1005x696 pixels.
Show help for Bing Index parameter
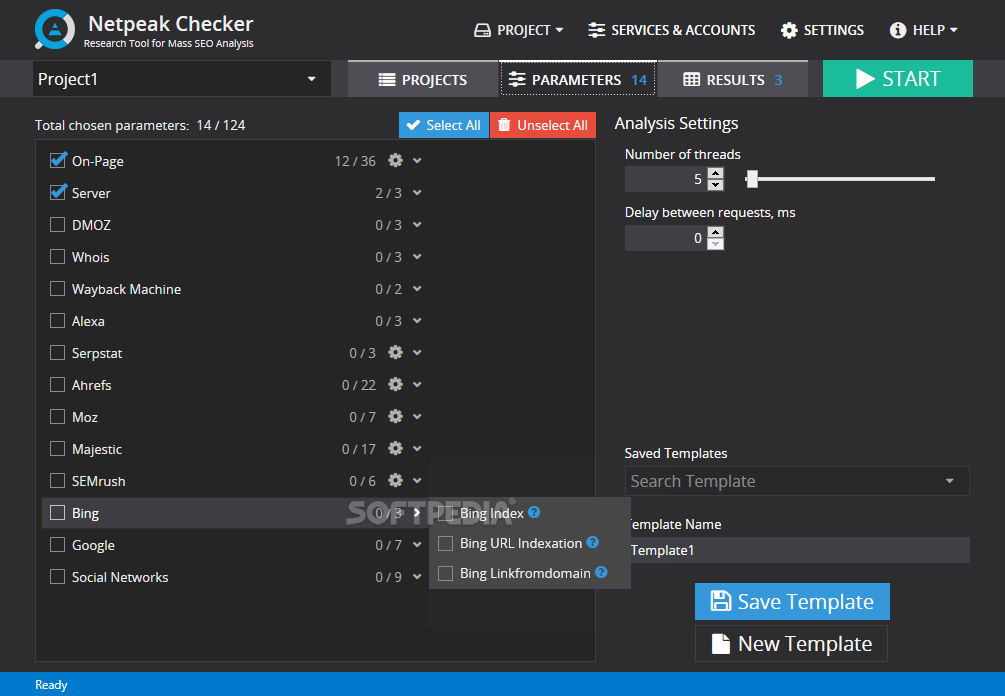pyautogui.click(x=534, y=512)
